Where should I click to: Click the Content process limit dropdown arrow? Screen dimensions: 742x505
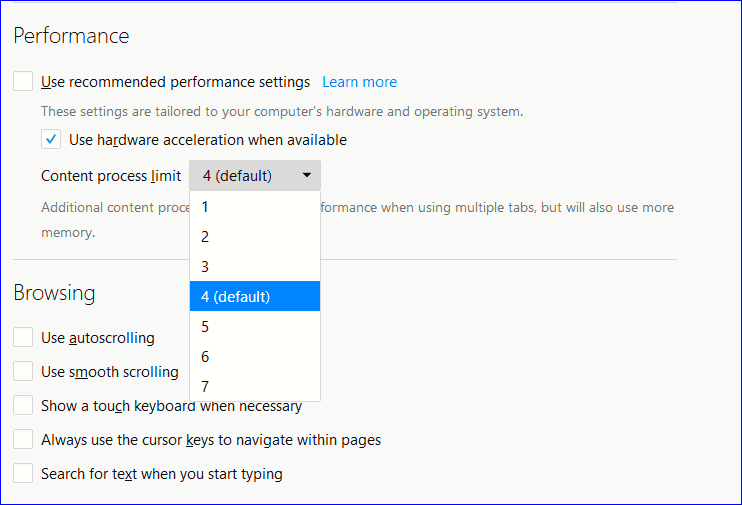click(x=306, y=176)
